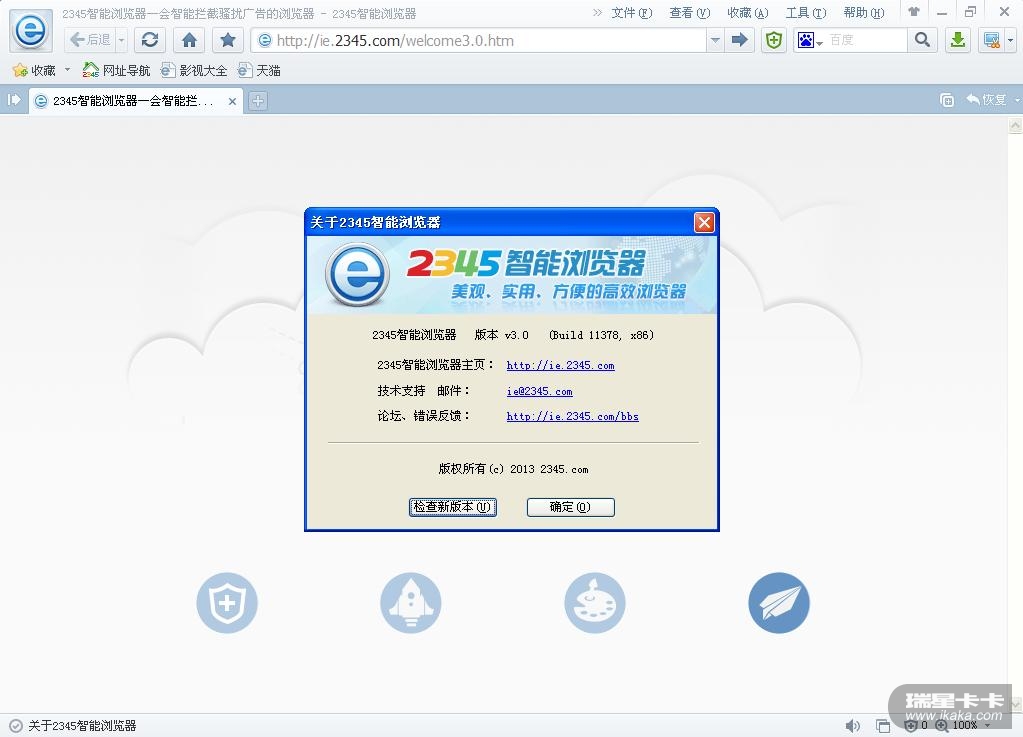This screenshot has height=737, width=1023.
Task: Open the 天猫 bookmark
Action: tap(259, 70)
